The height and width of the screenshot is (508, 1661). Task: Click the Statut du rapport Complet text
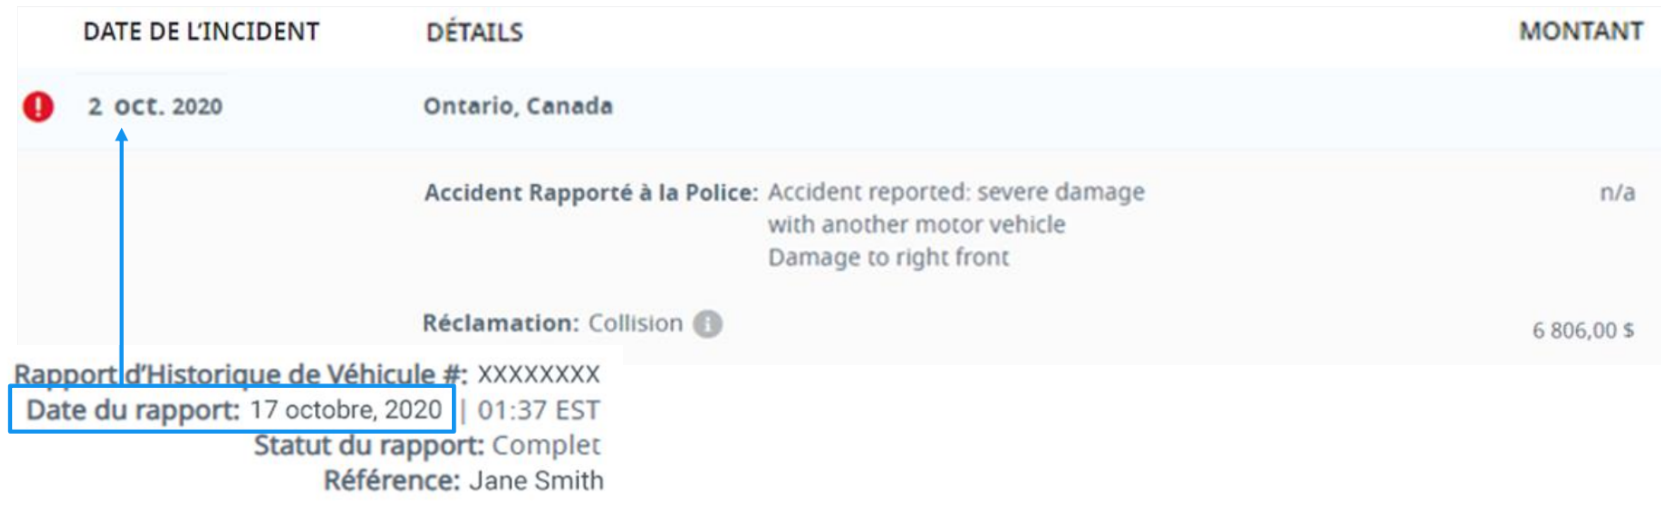[546, 446]
